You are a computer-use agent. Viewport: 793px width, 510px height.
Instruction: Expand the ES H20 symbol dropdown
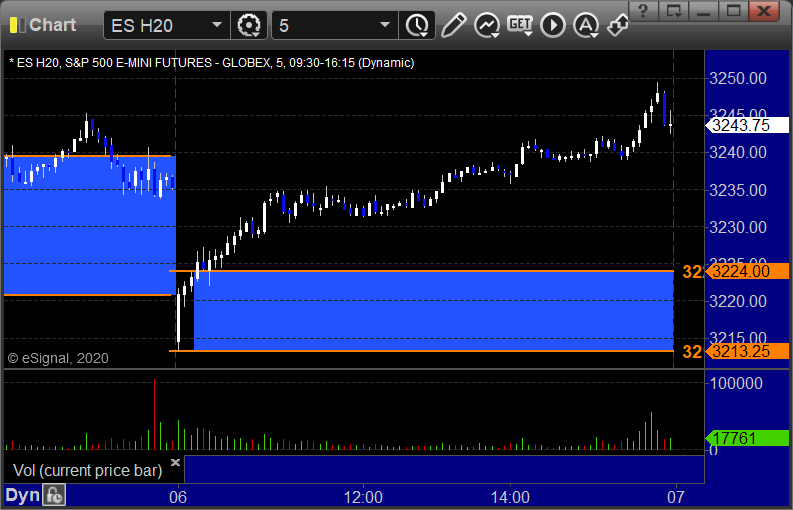pyautogui.click(x=217, y=25)
